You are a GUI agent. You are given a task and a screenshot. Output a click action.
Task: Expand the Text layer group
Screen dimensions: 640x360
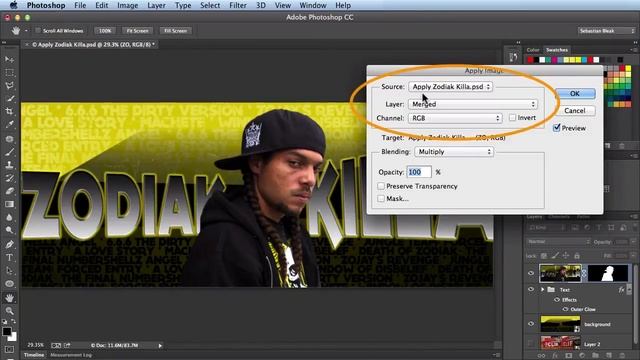(x=542, y=289)
